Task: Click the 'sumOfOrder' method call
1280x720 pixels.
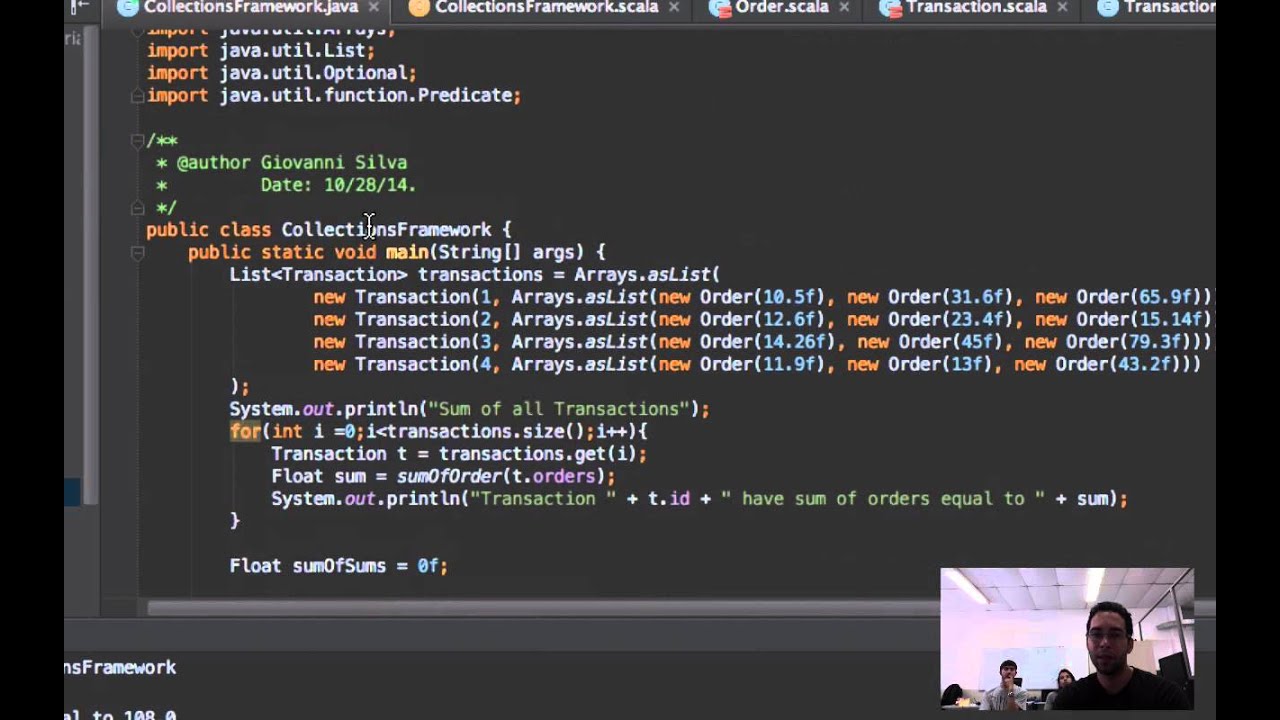Action: 449,476
